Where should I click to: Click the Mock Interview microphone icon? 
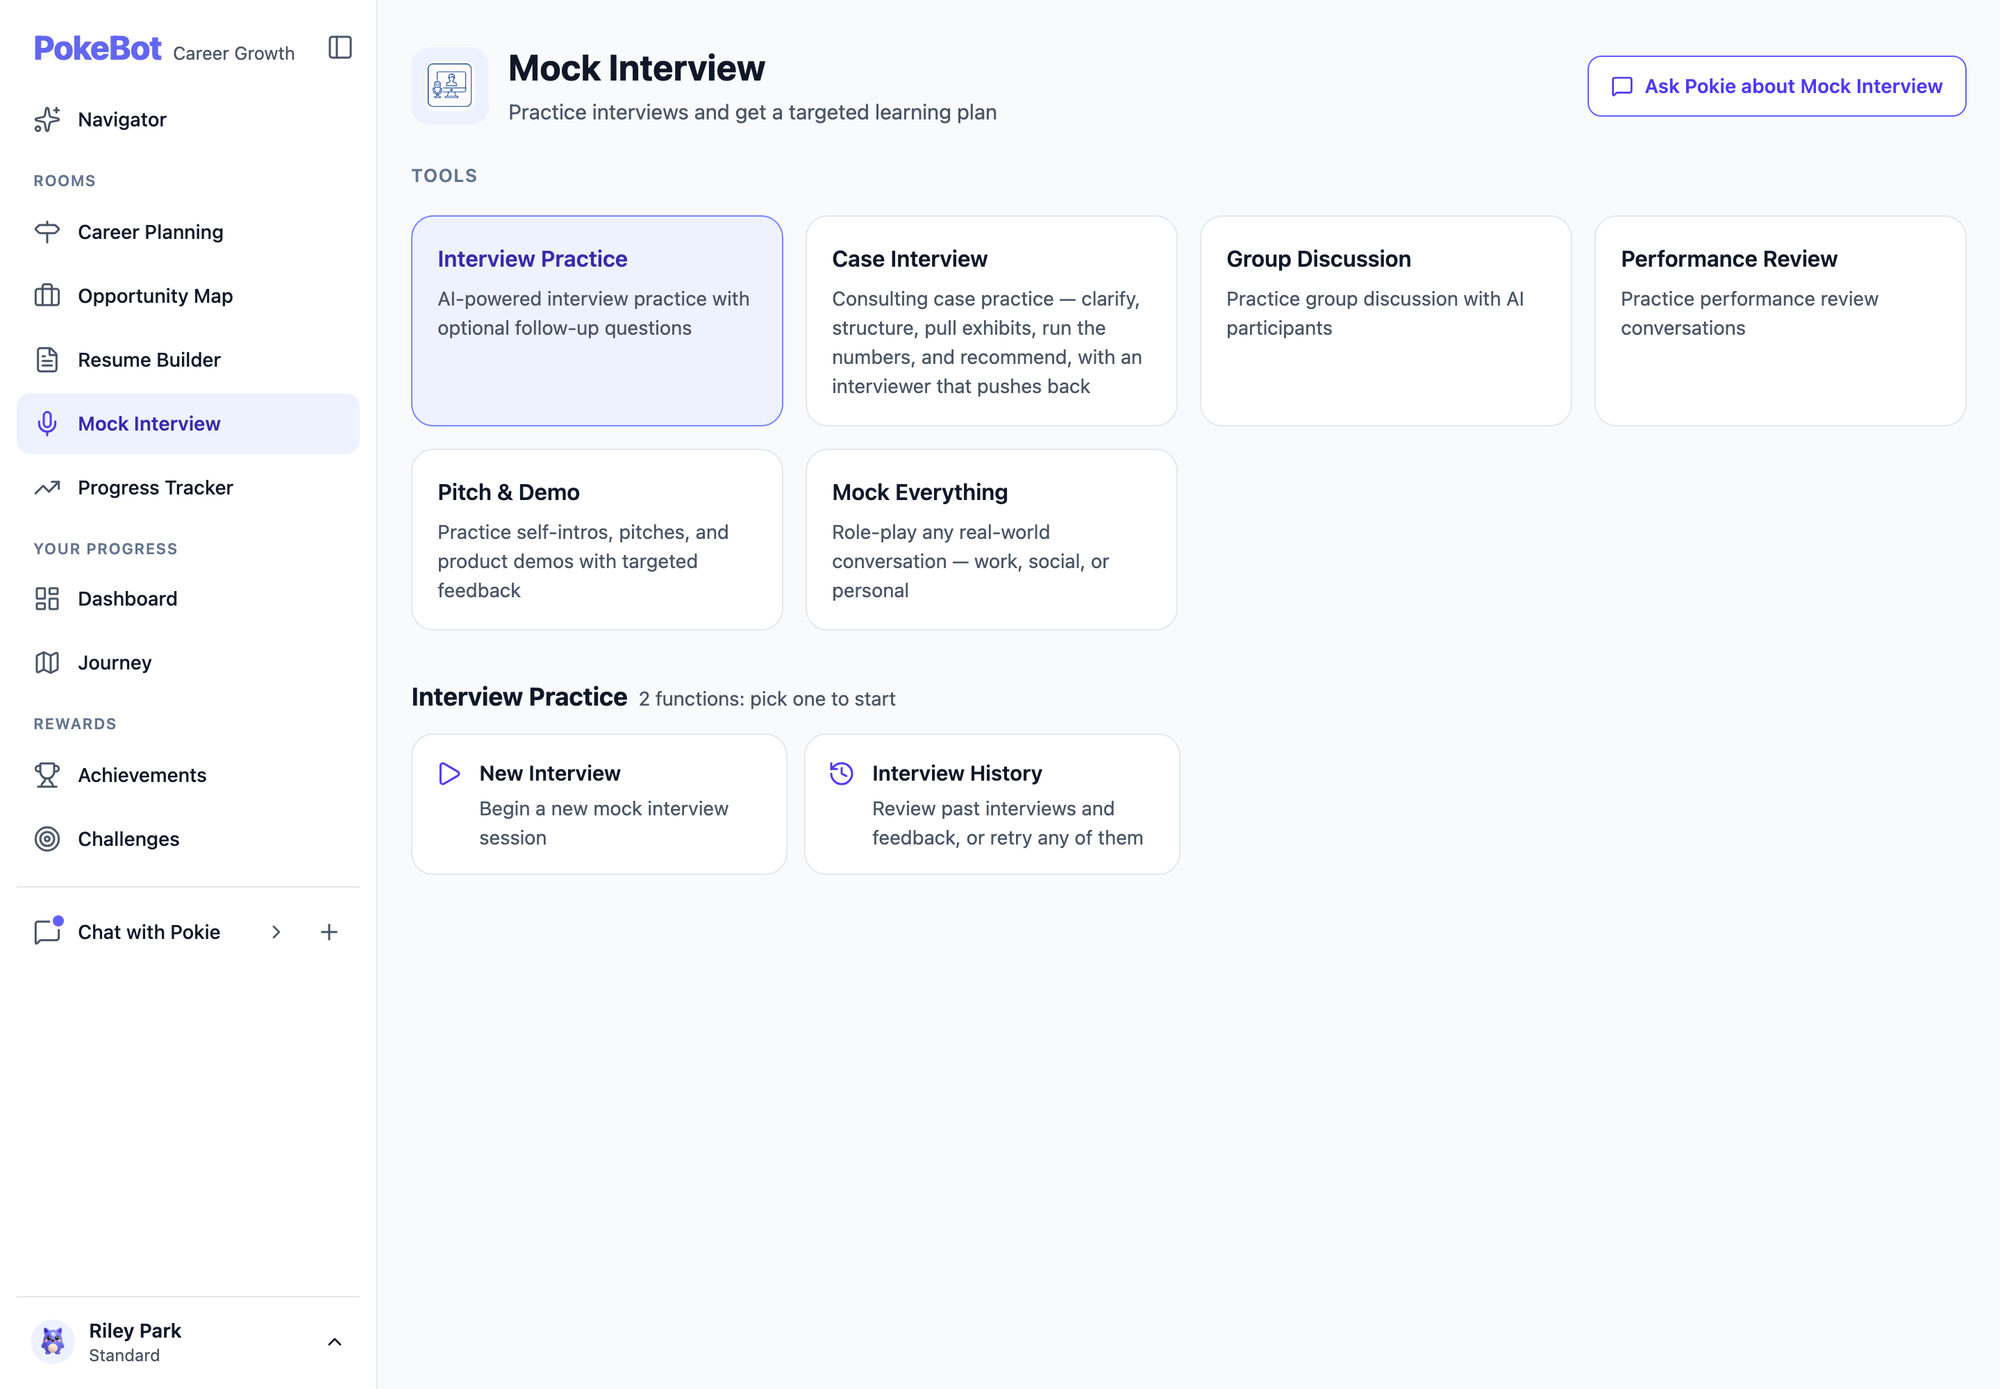pyautogui.click(x=47, y=424)
